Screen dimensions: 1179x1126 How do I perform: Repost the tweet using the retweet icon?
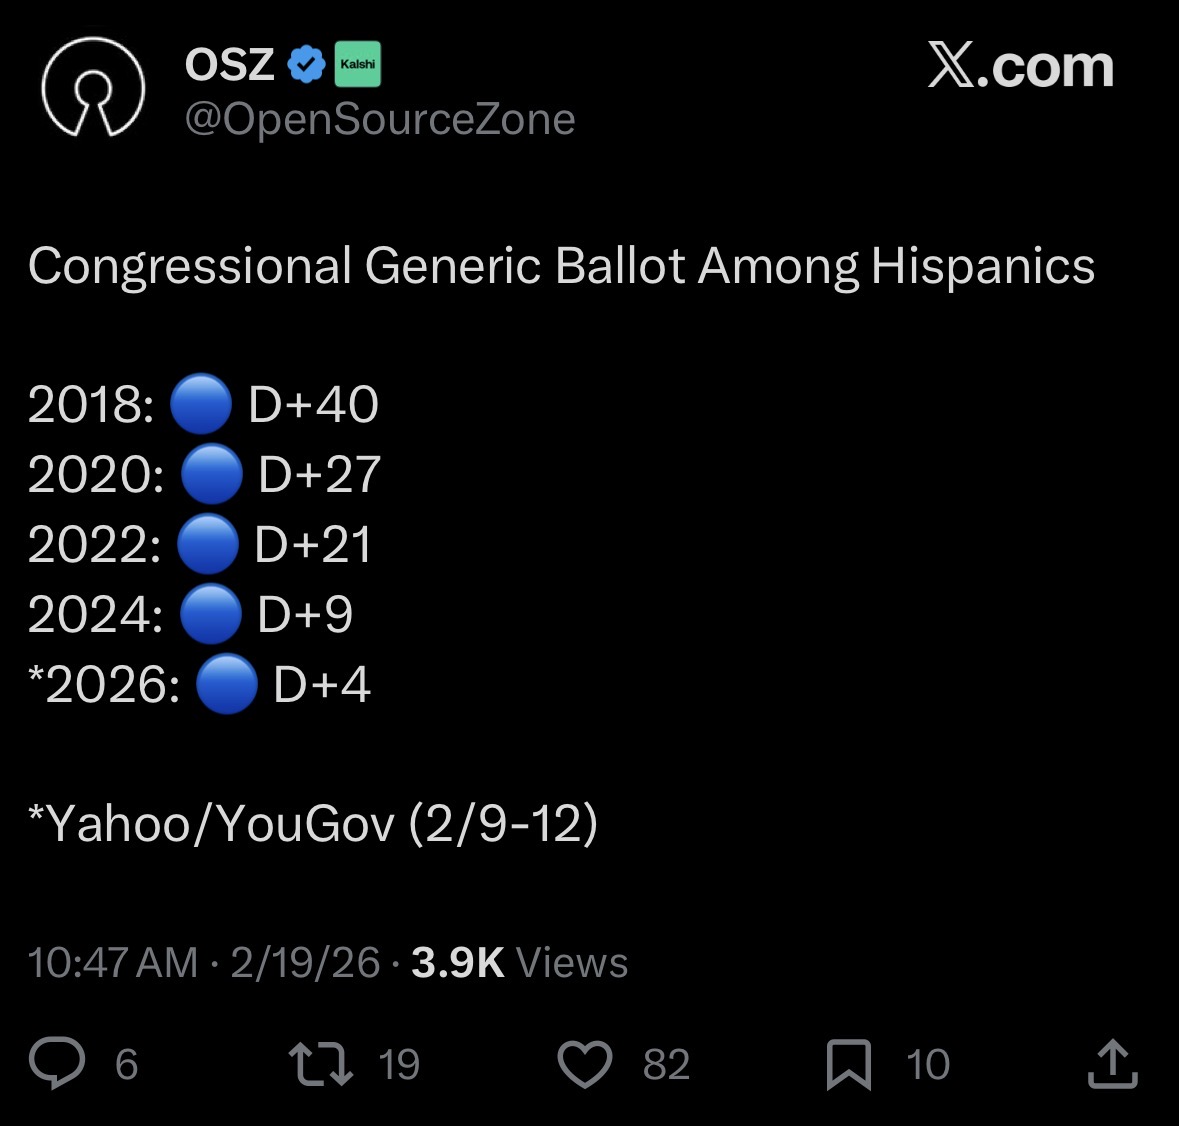coord(321,1064)
